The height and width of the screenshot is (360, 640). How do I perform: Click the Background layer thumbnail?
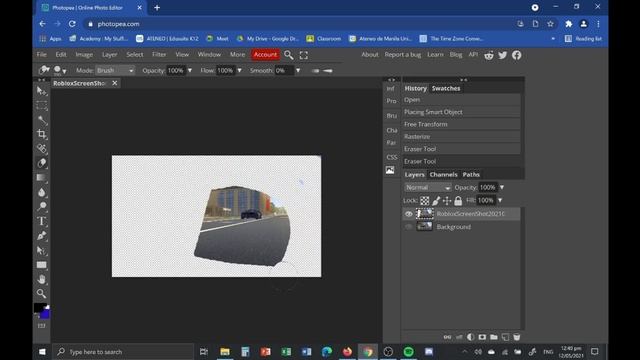pyautogui.click(x=424, y=227)
